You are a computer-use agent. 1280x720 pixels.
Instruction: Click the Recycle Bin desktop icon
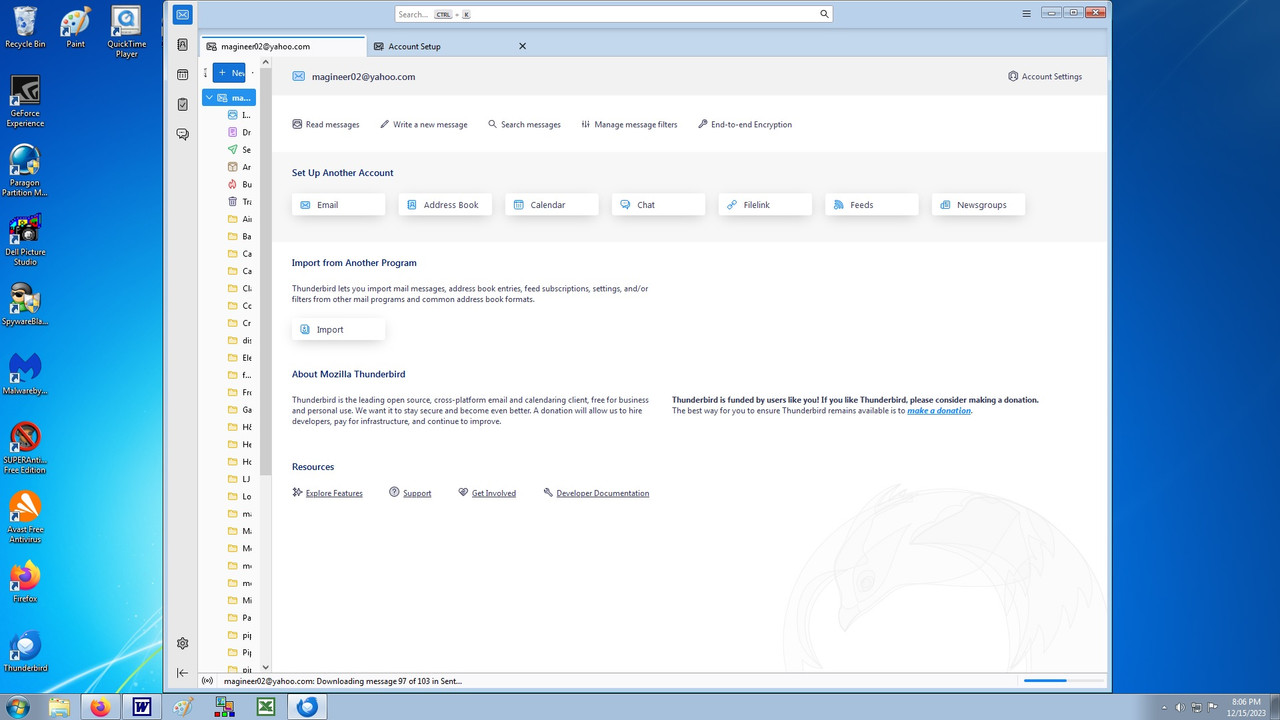click(25, 27)
